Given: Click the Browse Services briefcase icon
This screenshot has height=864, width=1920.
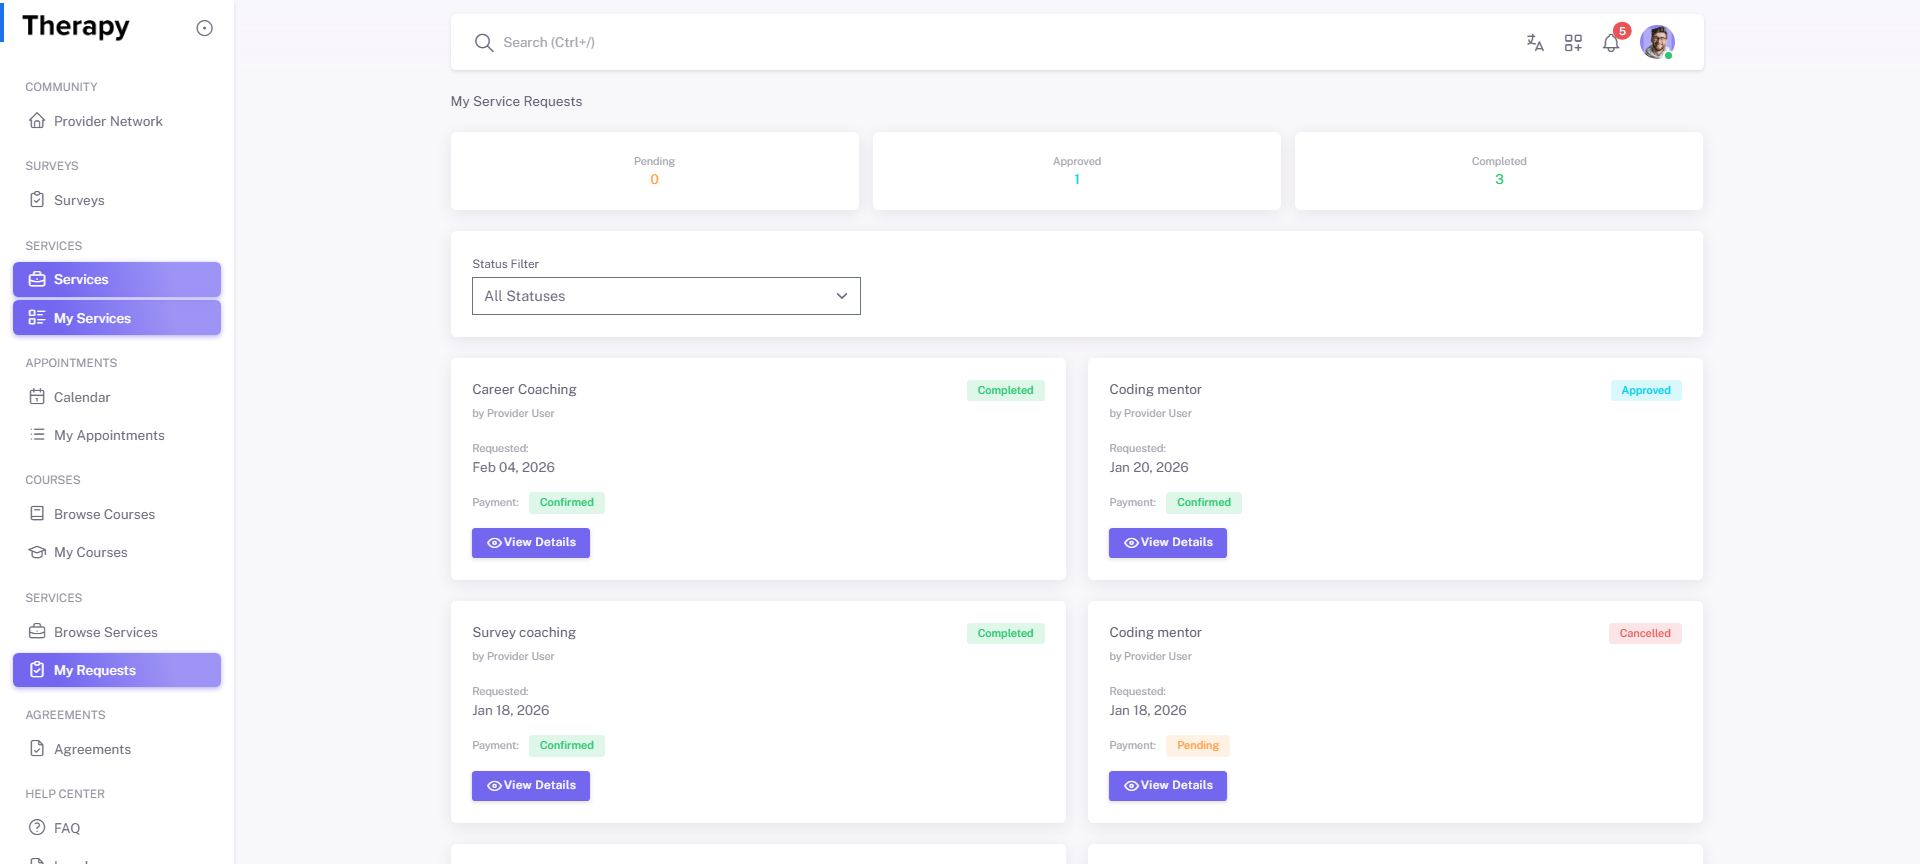Looking at the screenshot, I should tap(37, 632).
